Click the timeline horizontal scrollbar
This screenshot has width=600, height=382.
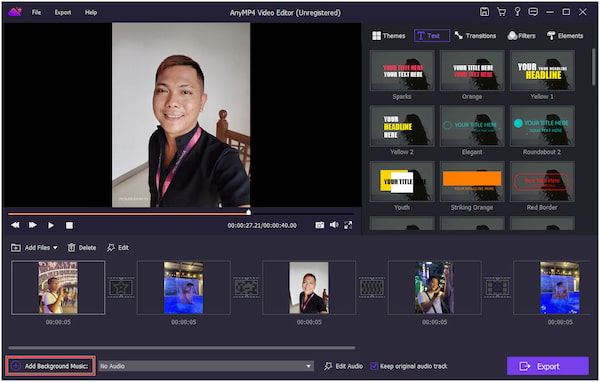[x=181, y=348]
